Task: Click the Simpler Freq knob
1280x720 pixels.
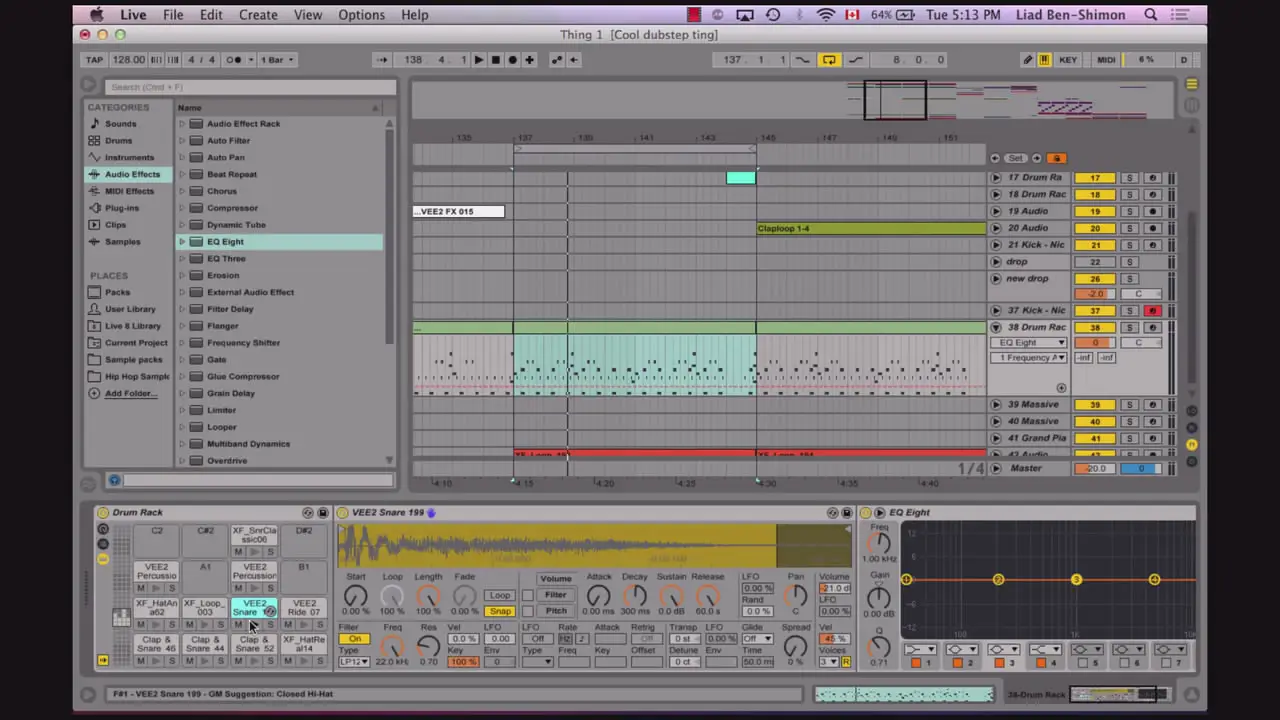Action: (x=393, y=647)
